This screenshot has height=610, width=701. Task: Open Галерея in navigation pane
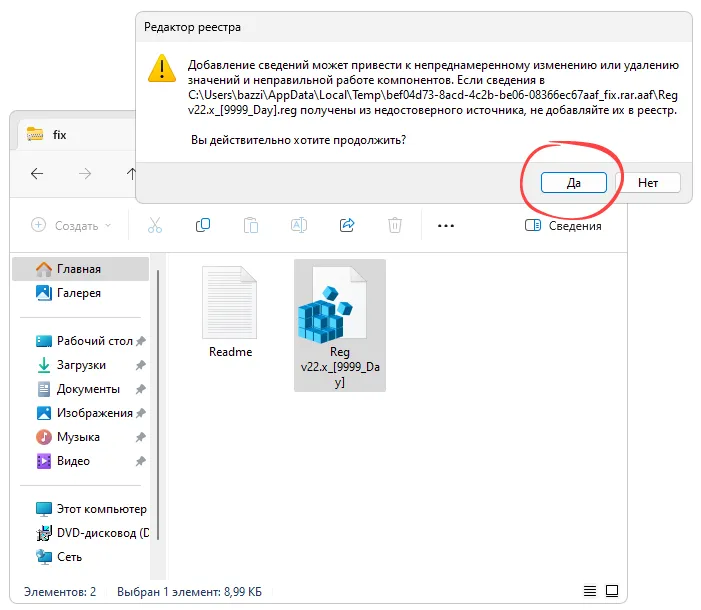tap(80, 293)
